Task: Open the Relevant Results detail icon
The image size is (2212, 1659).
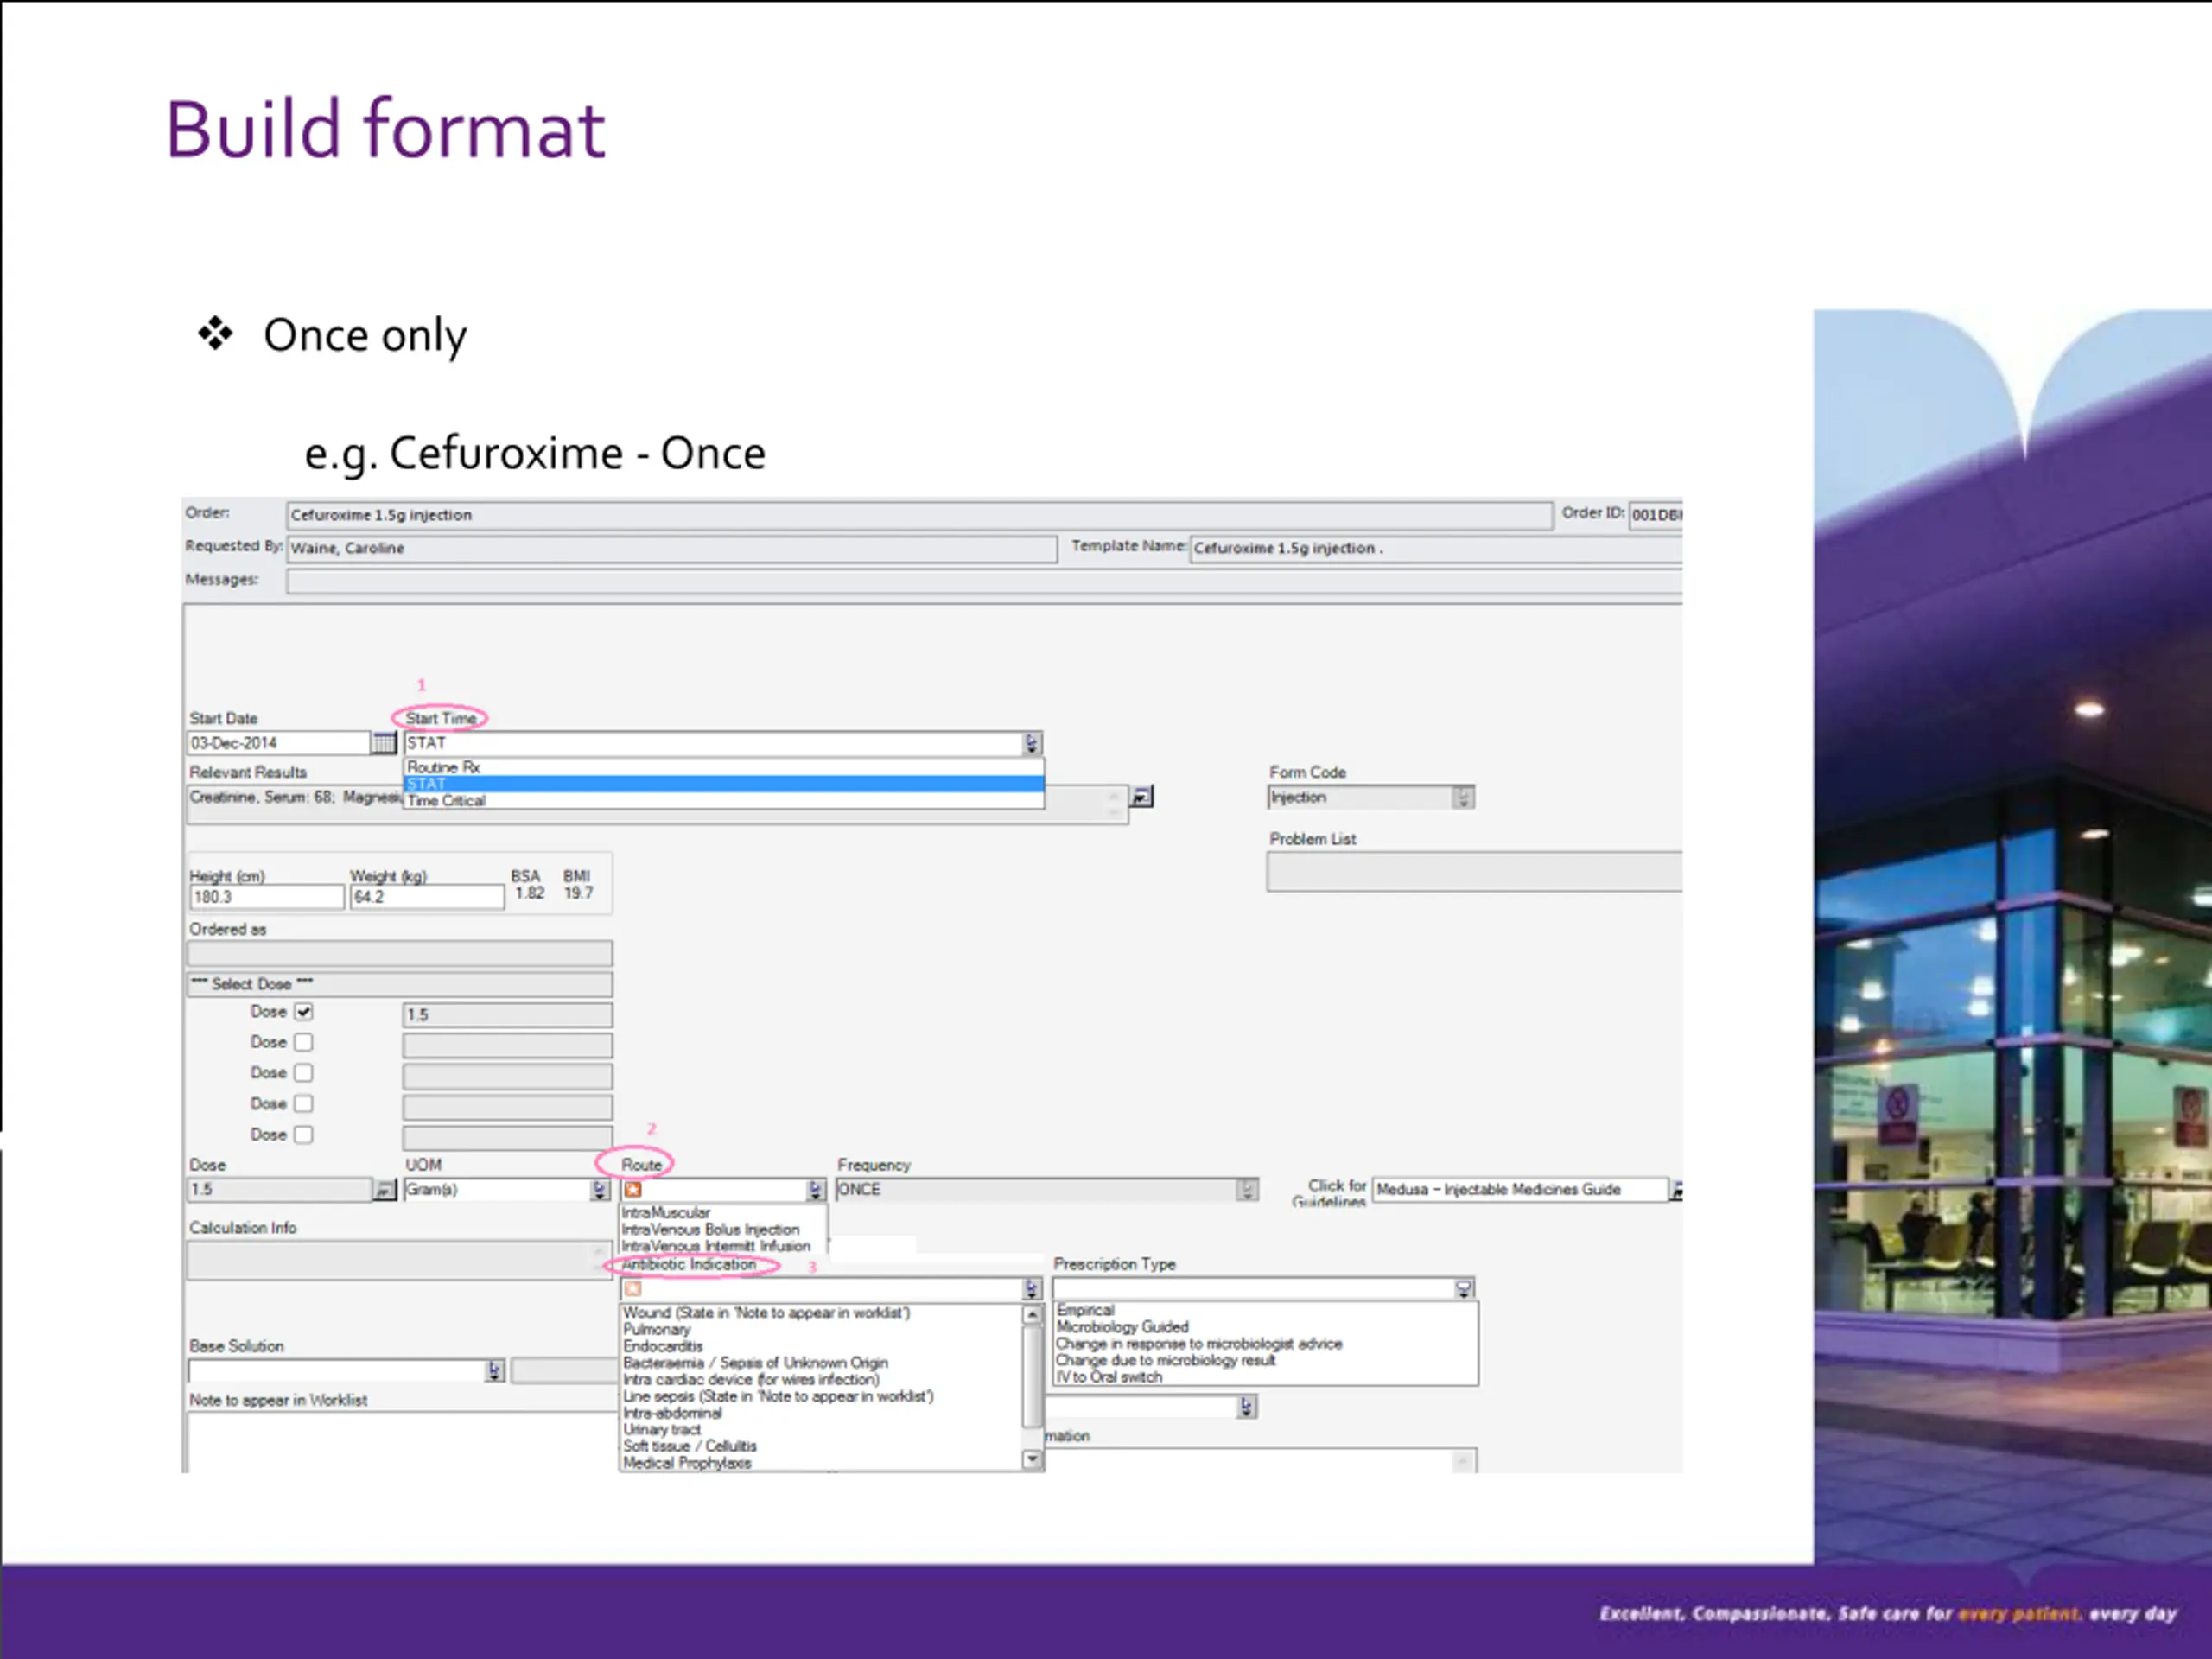Action: click(x=1141, y=797)
